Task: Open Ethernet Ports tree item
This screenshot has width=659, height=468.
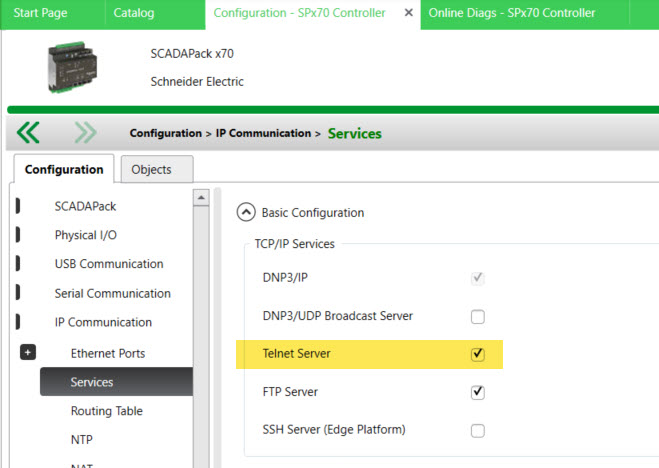Action: click(x=108, y=353)
